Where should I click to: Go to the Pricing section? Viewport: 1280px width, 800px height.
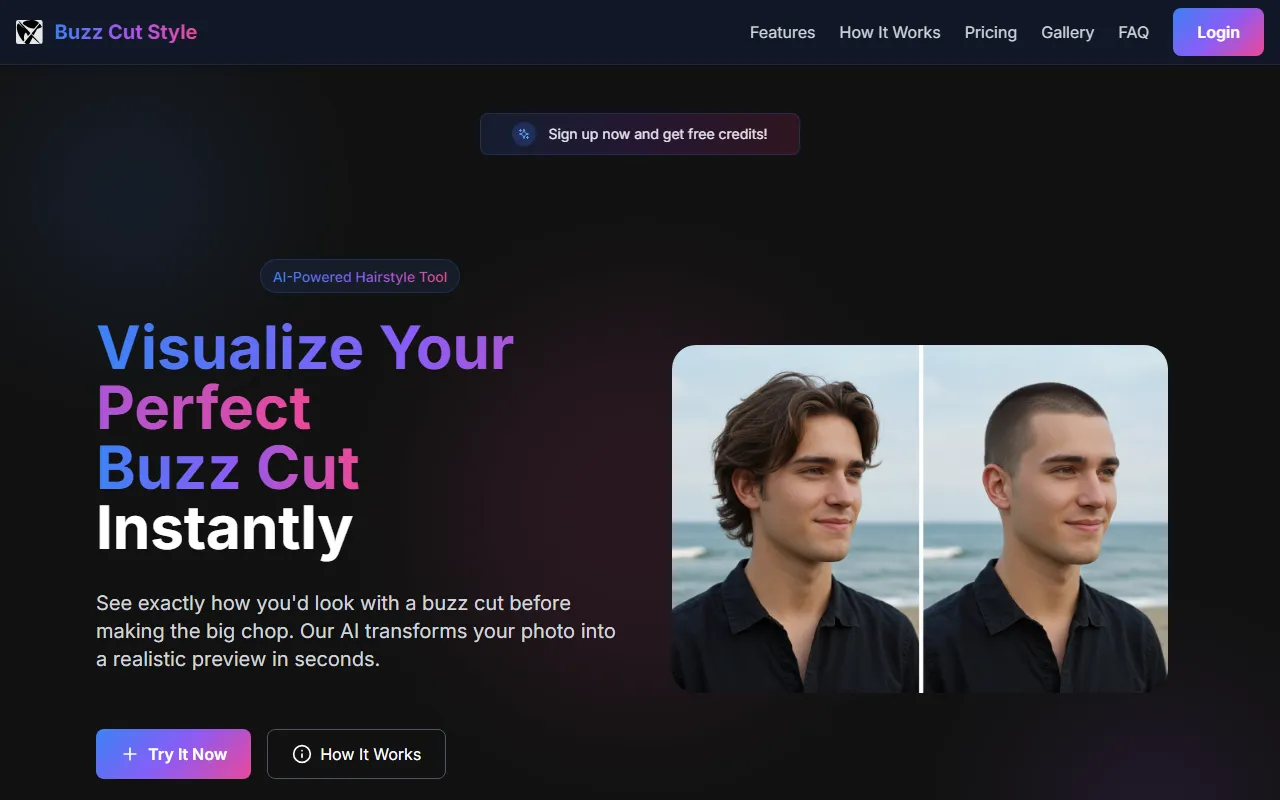click(x=991, y=32)
